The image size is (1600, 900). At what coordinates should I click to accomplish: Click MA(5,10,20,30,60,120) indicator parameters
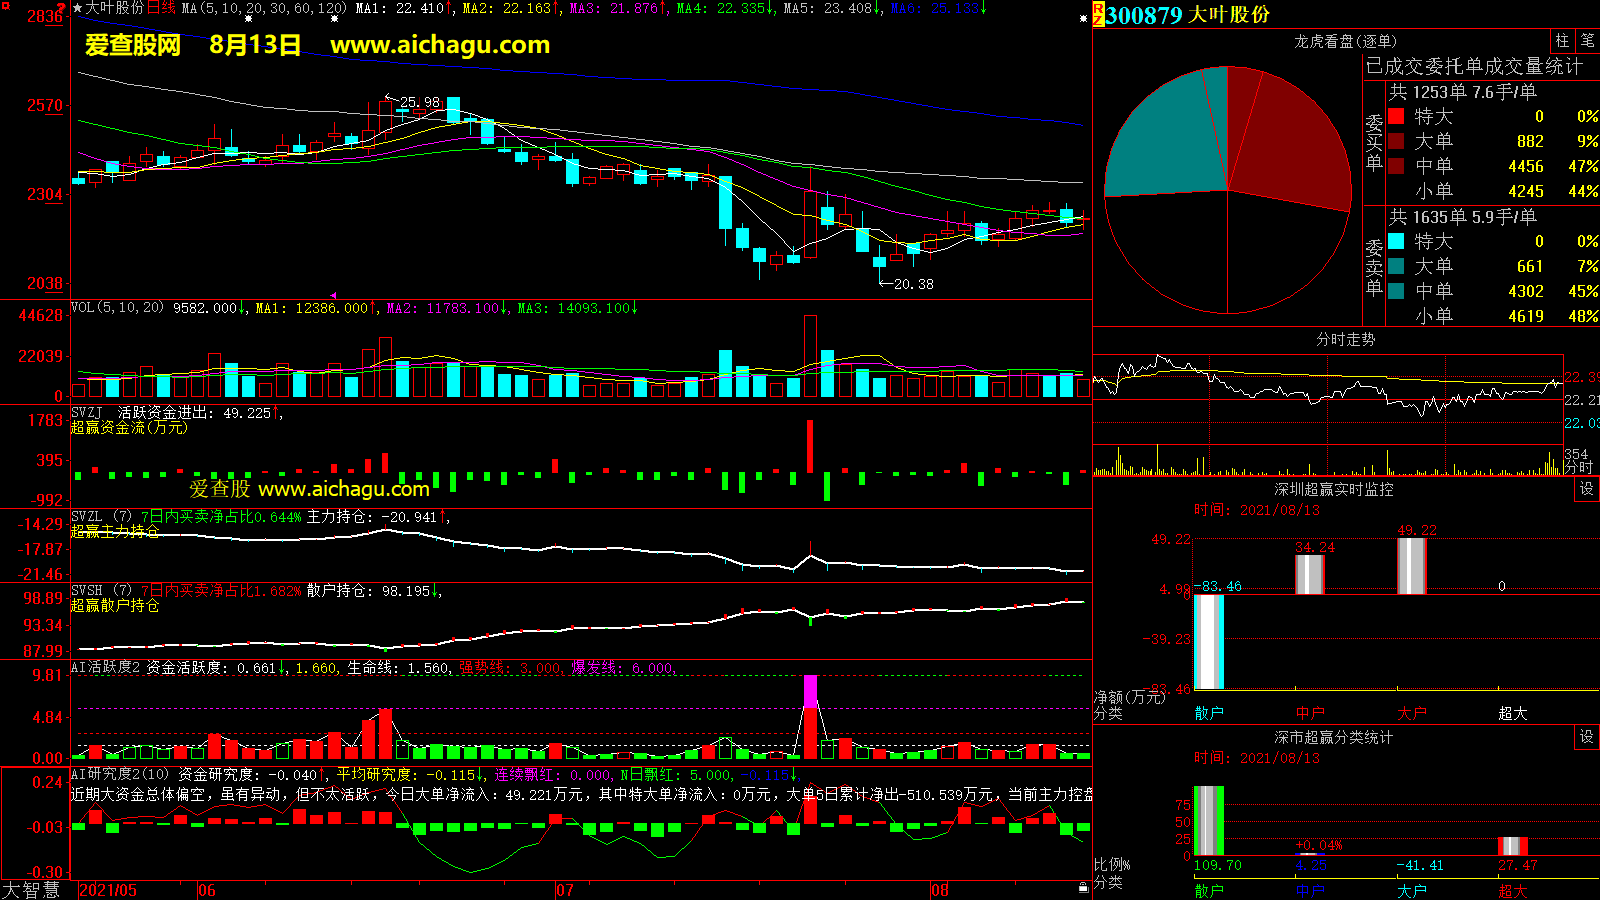[x=264, y=8]
